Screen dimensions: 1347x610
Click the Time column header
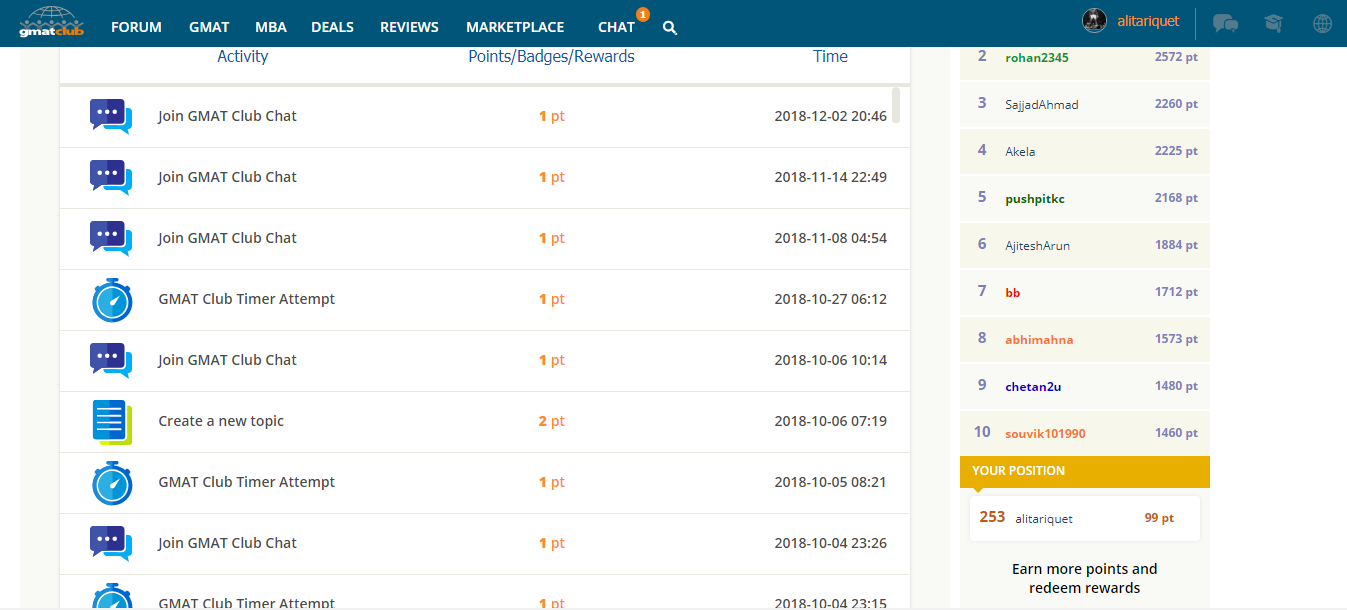click(x=830, y=56)
